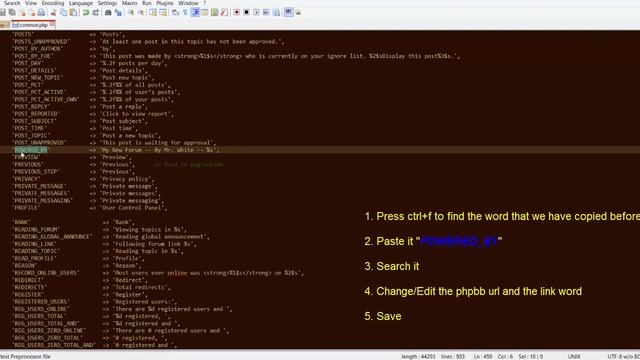Open the ? help menu
The width and height of the screenshot is (640, 360).
pos(204,3)
